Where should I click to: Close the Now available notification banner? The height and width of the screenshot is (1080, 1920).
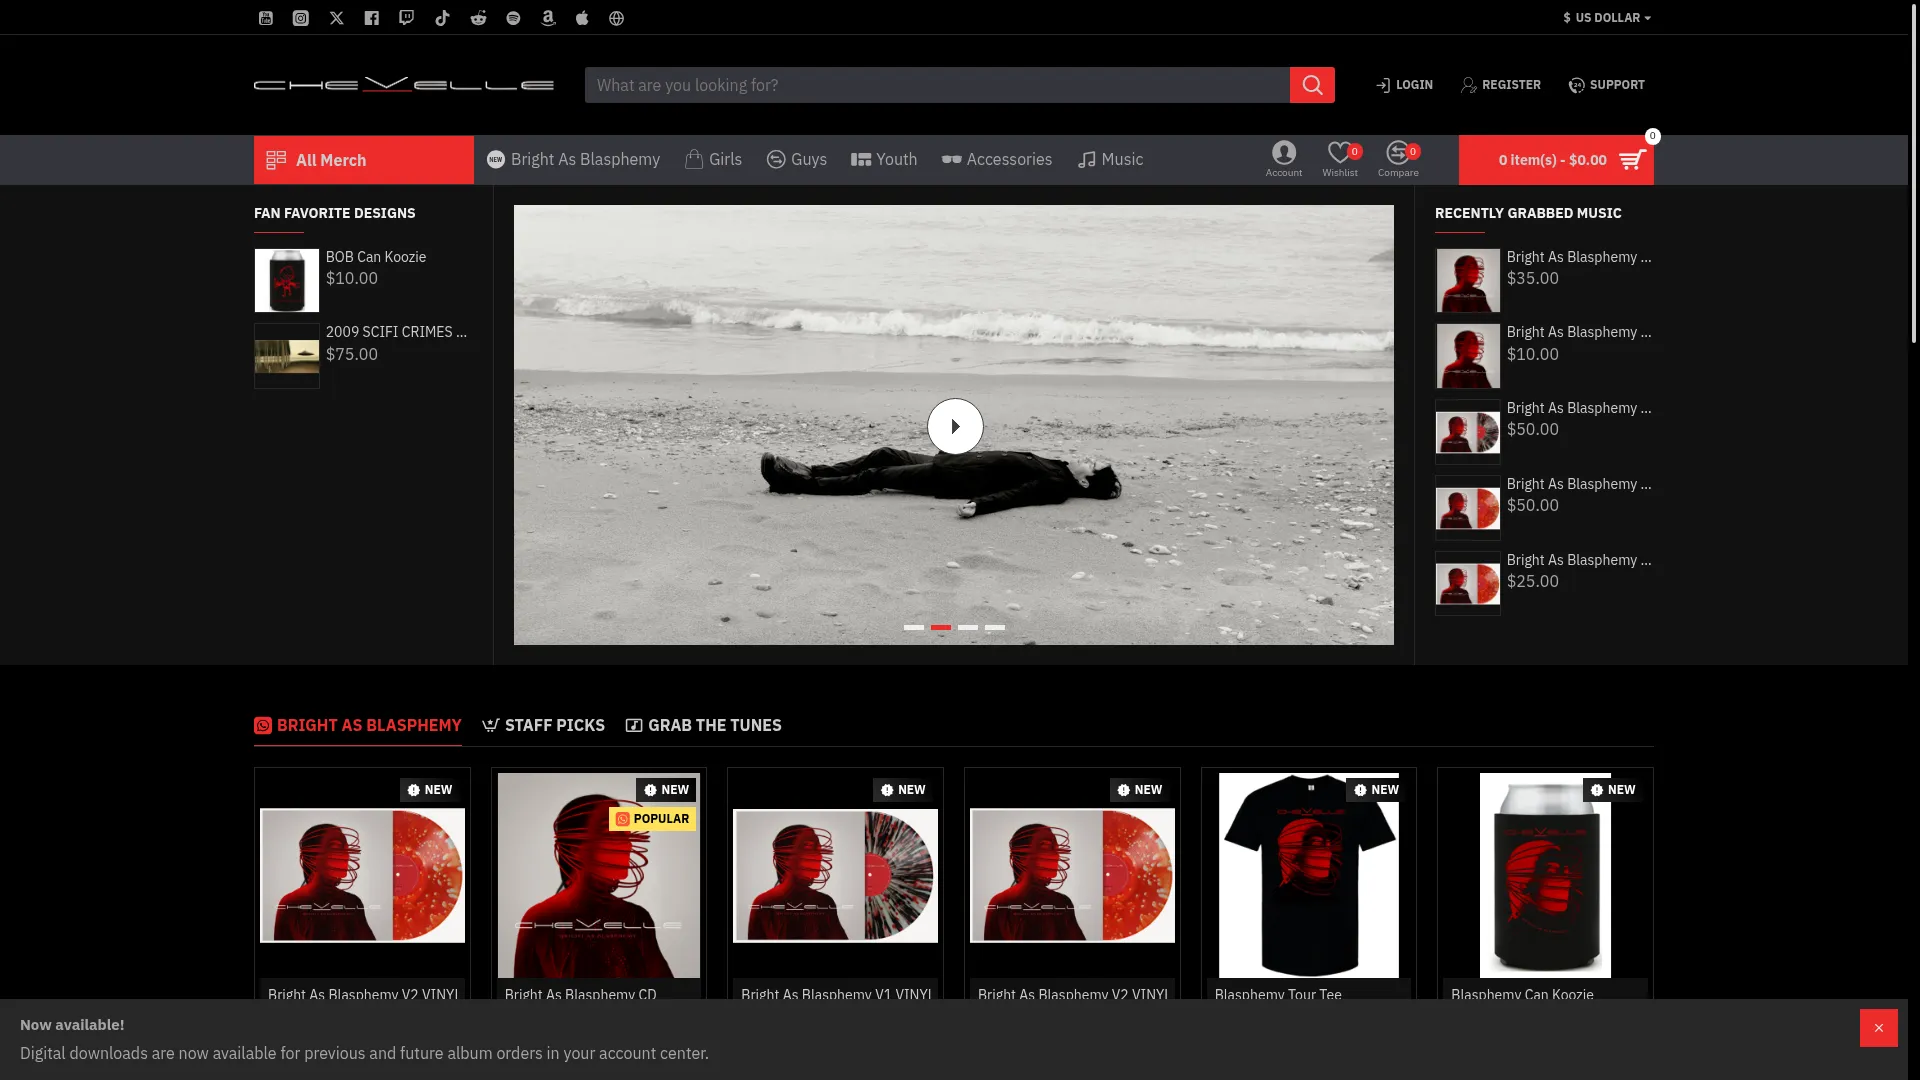[1879, 1028]
